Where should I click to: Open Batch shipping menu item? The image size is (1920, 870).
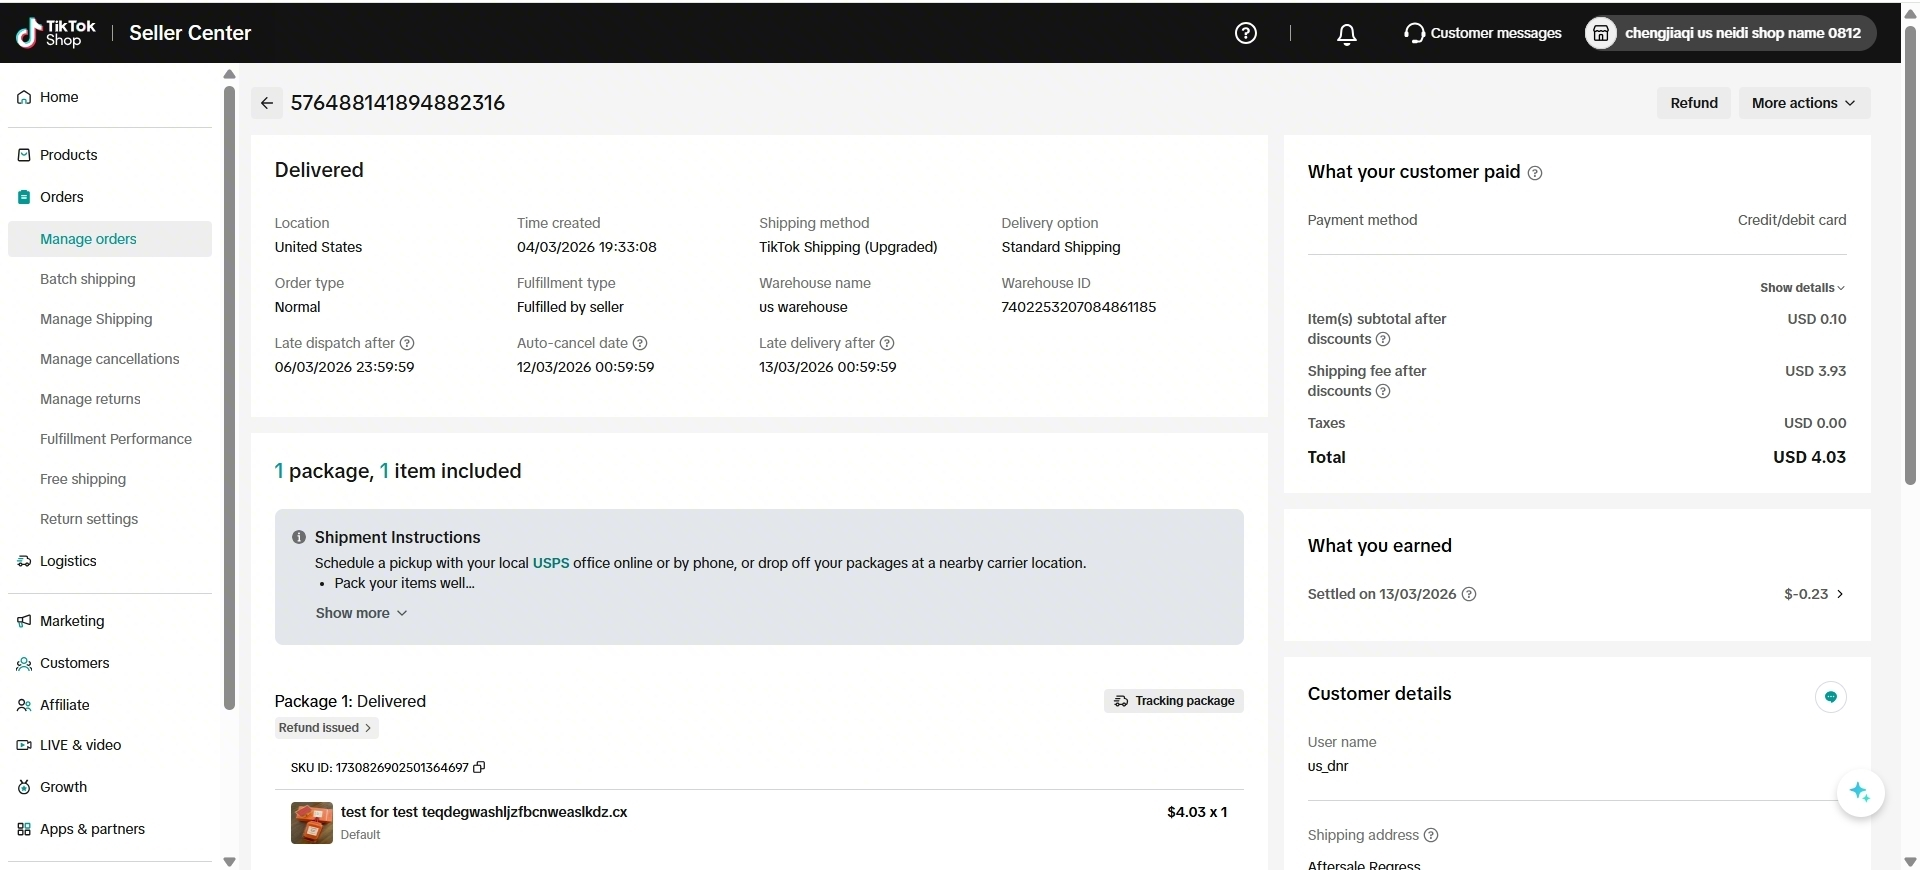pos(88,279)
